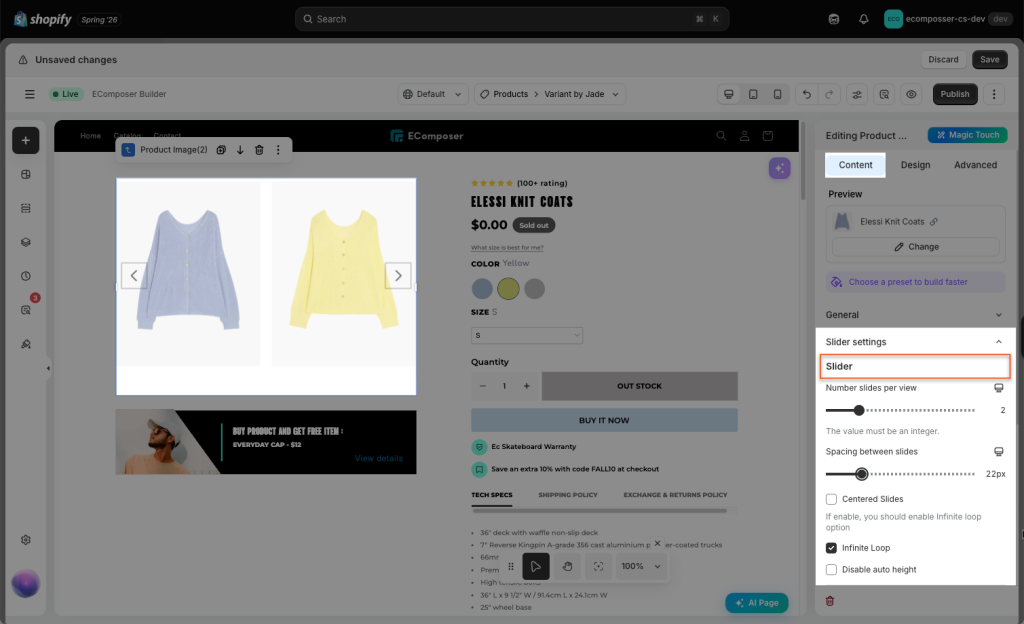The image size is (1024, 624).
Task: Open the design brush tool in sidebar
Action: click(x=25, y=344)
